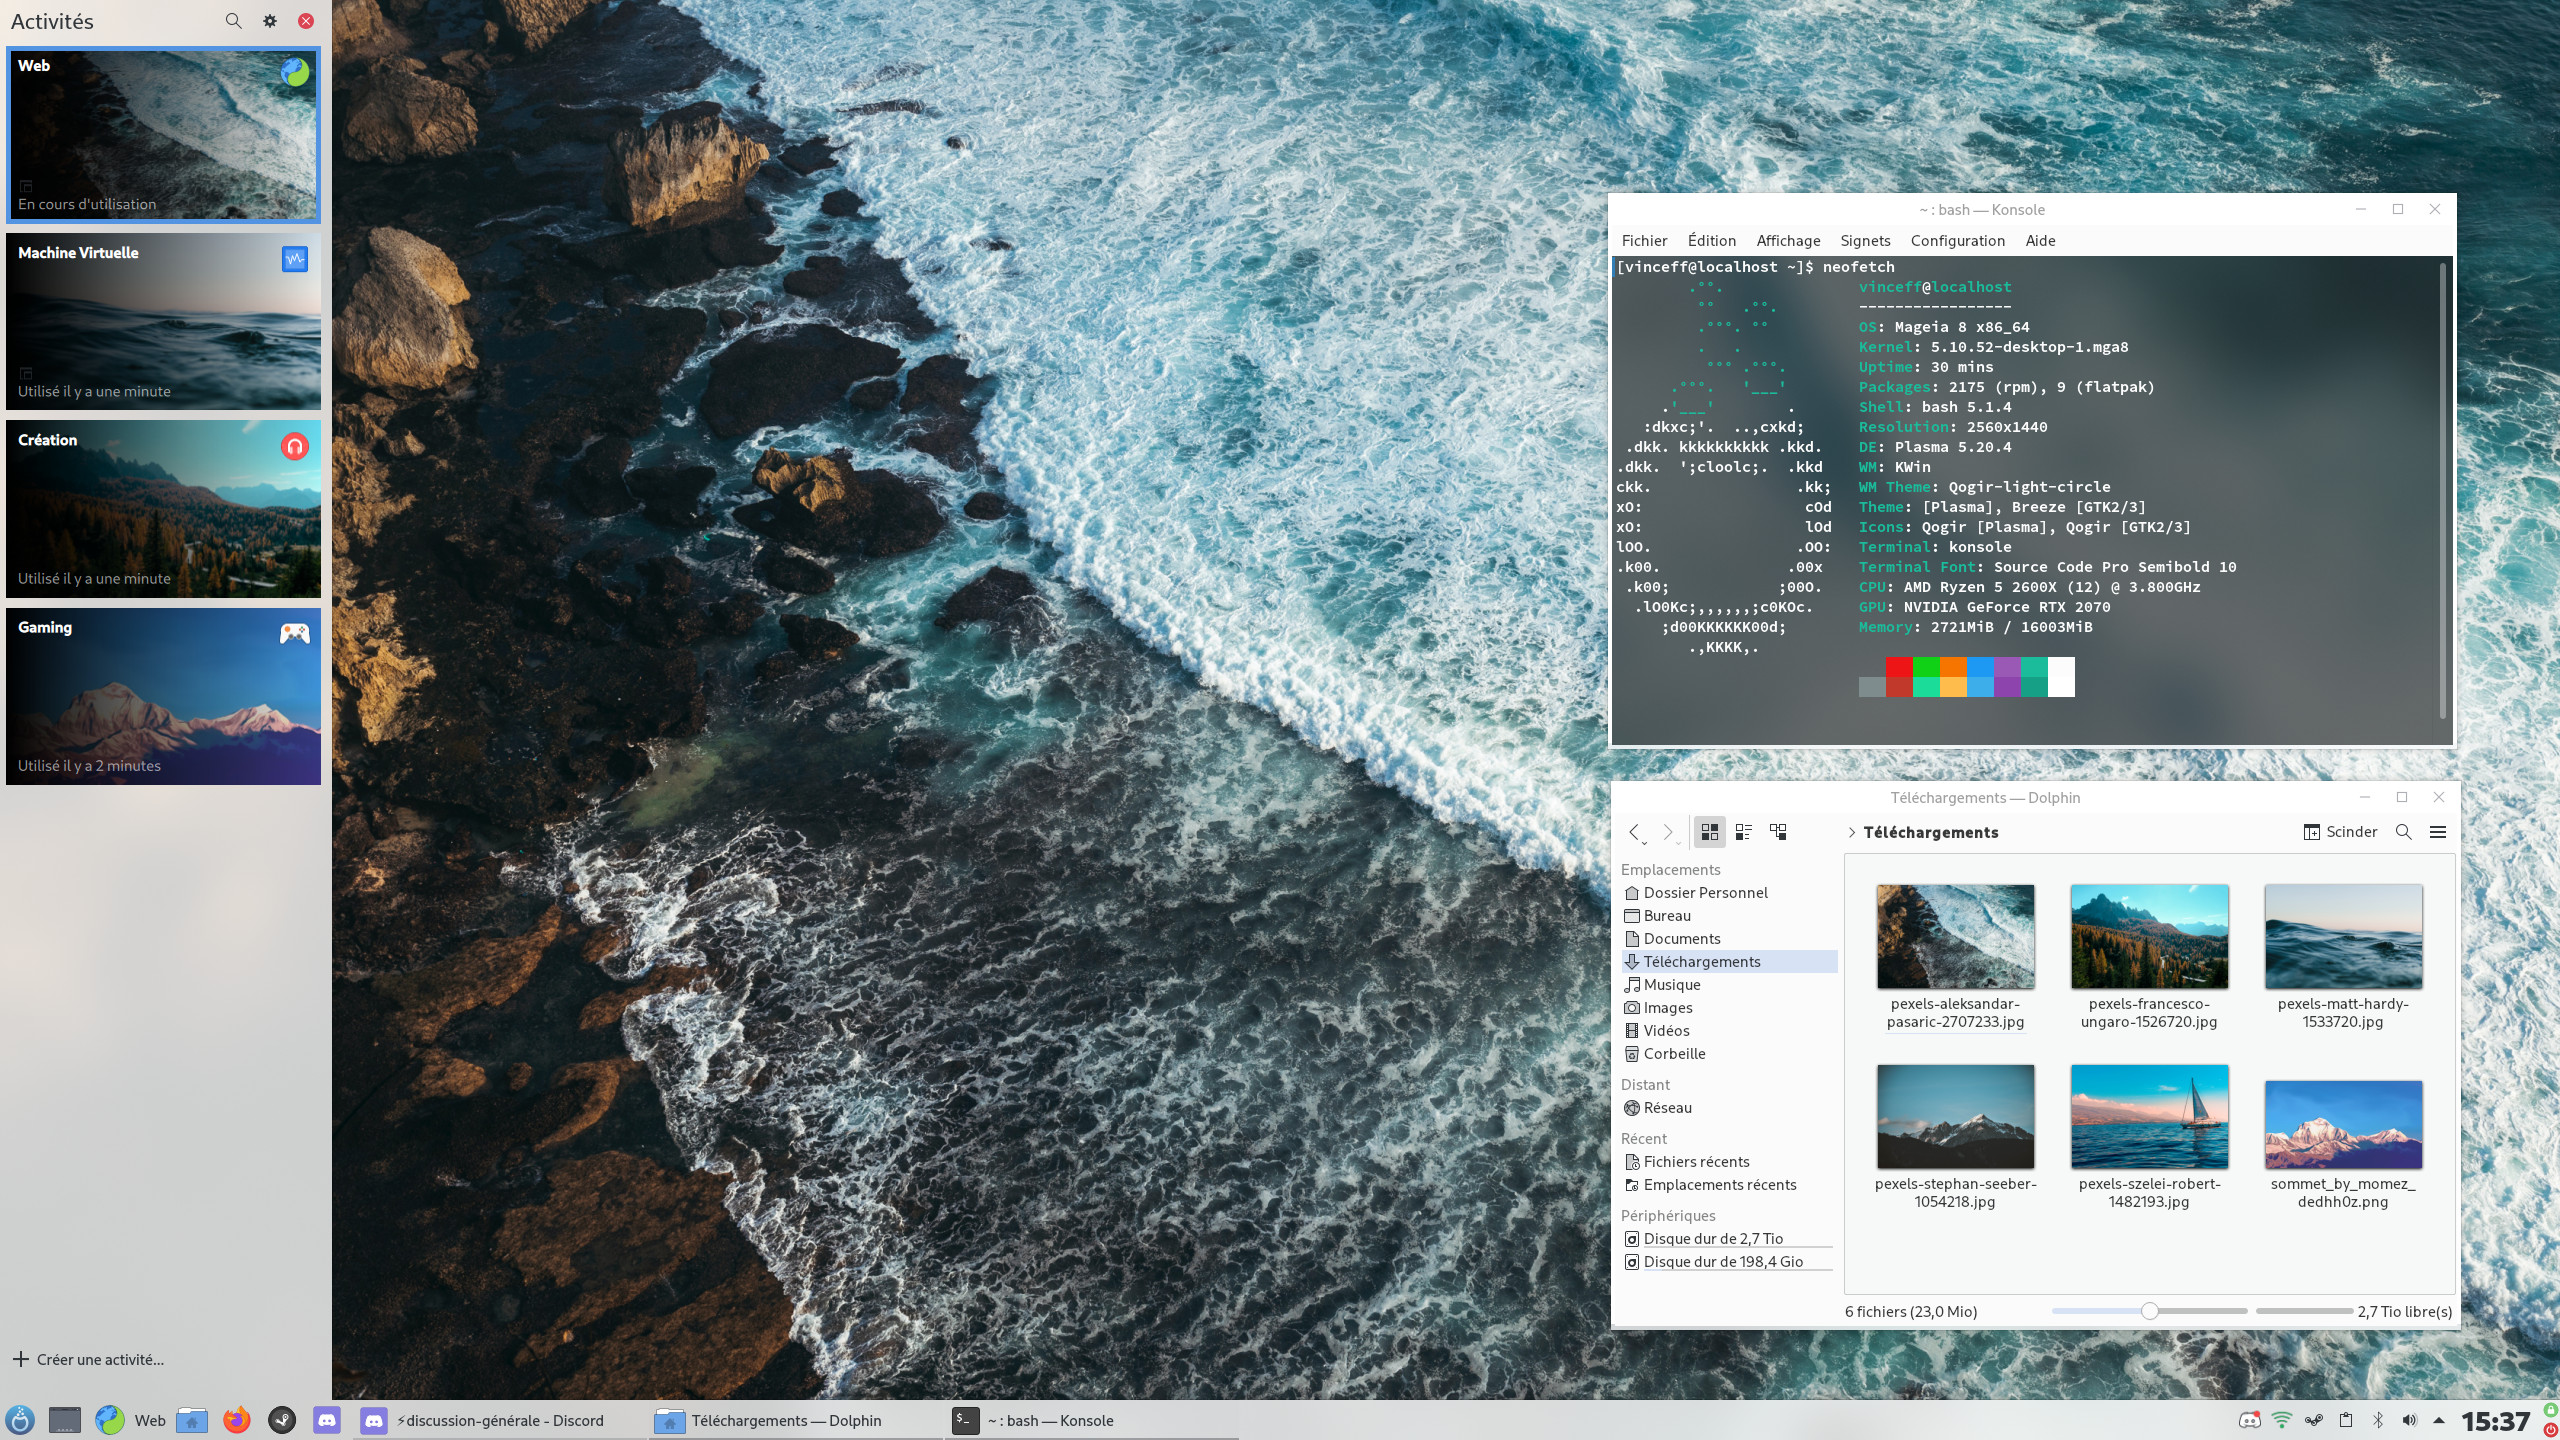2560x1440 pixels.
Task: Click the 15:37 clock
Action: click(x=2495, y=1421)
